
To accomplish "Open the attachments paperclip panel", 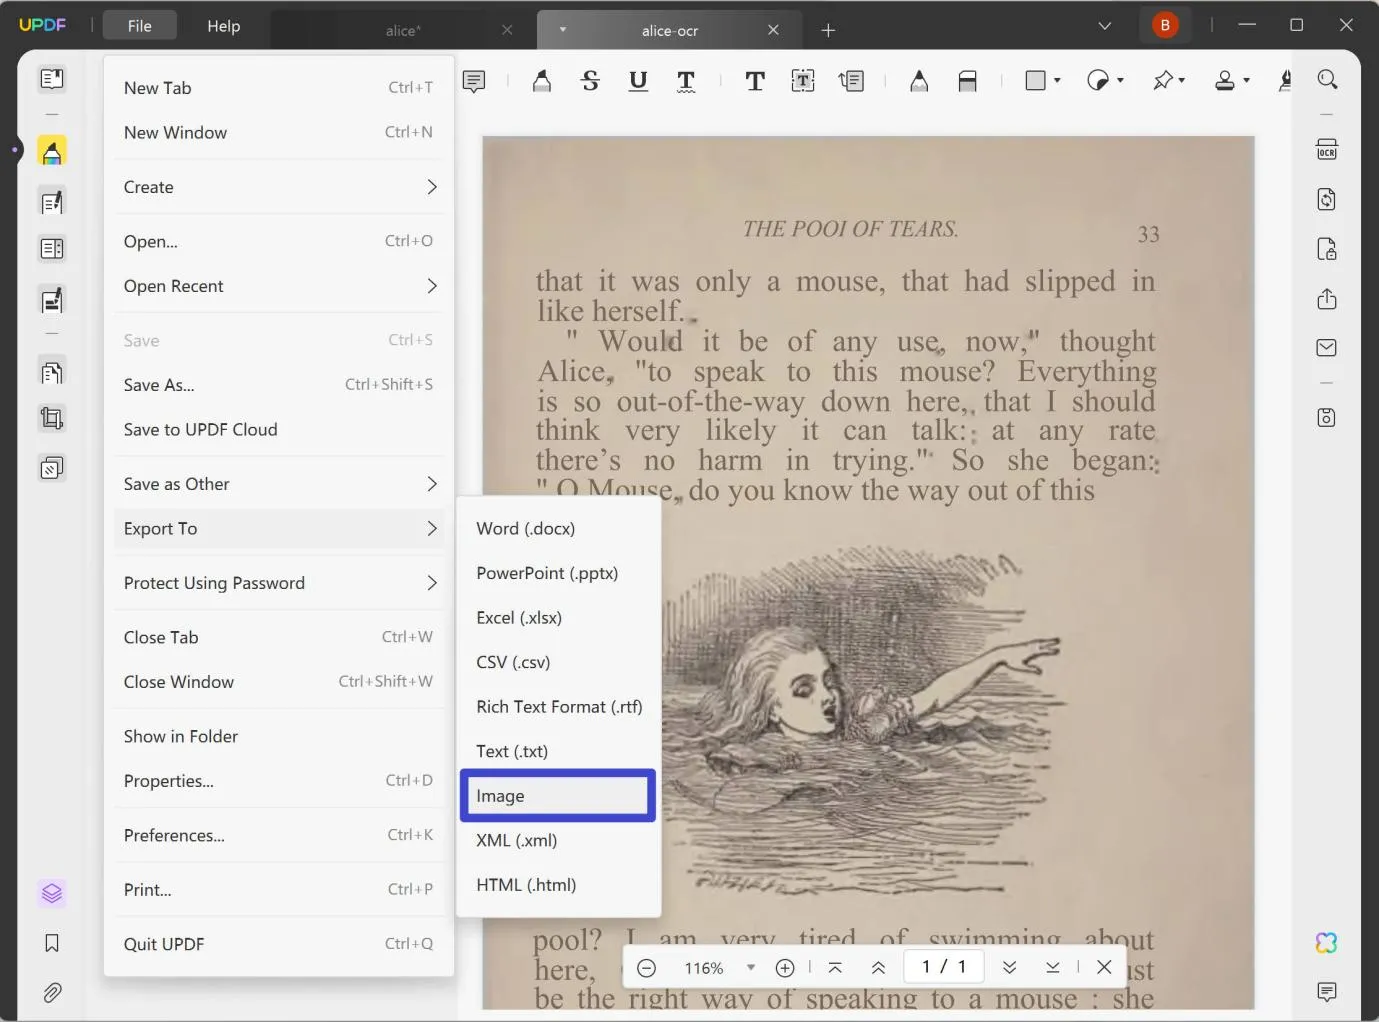I will coord(51,992).
